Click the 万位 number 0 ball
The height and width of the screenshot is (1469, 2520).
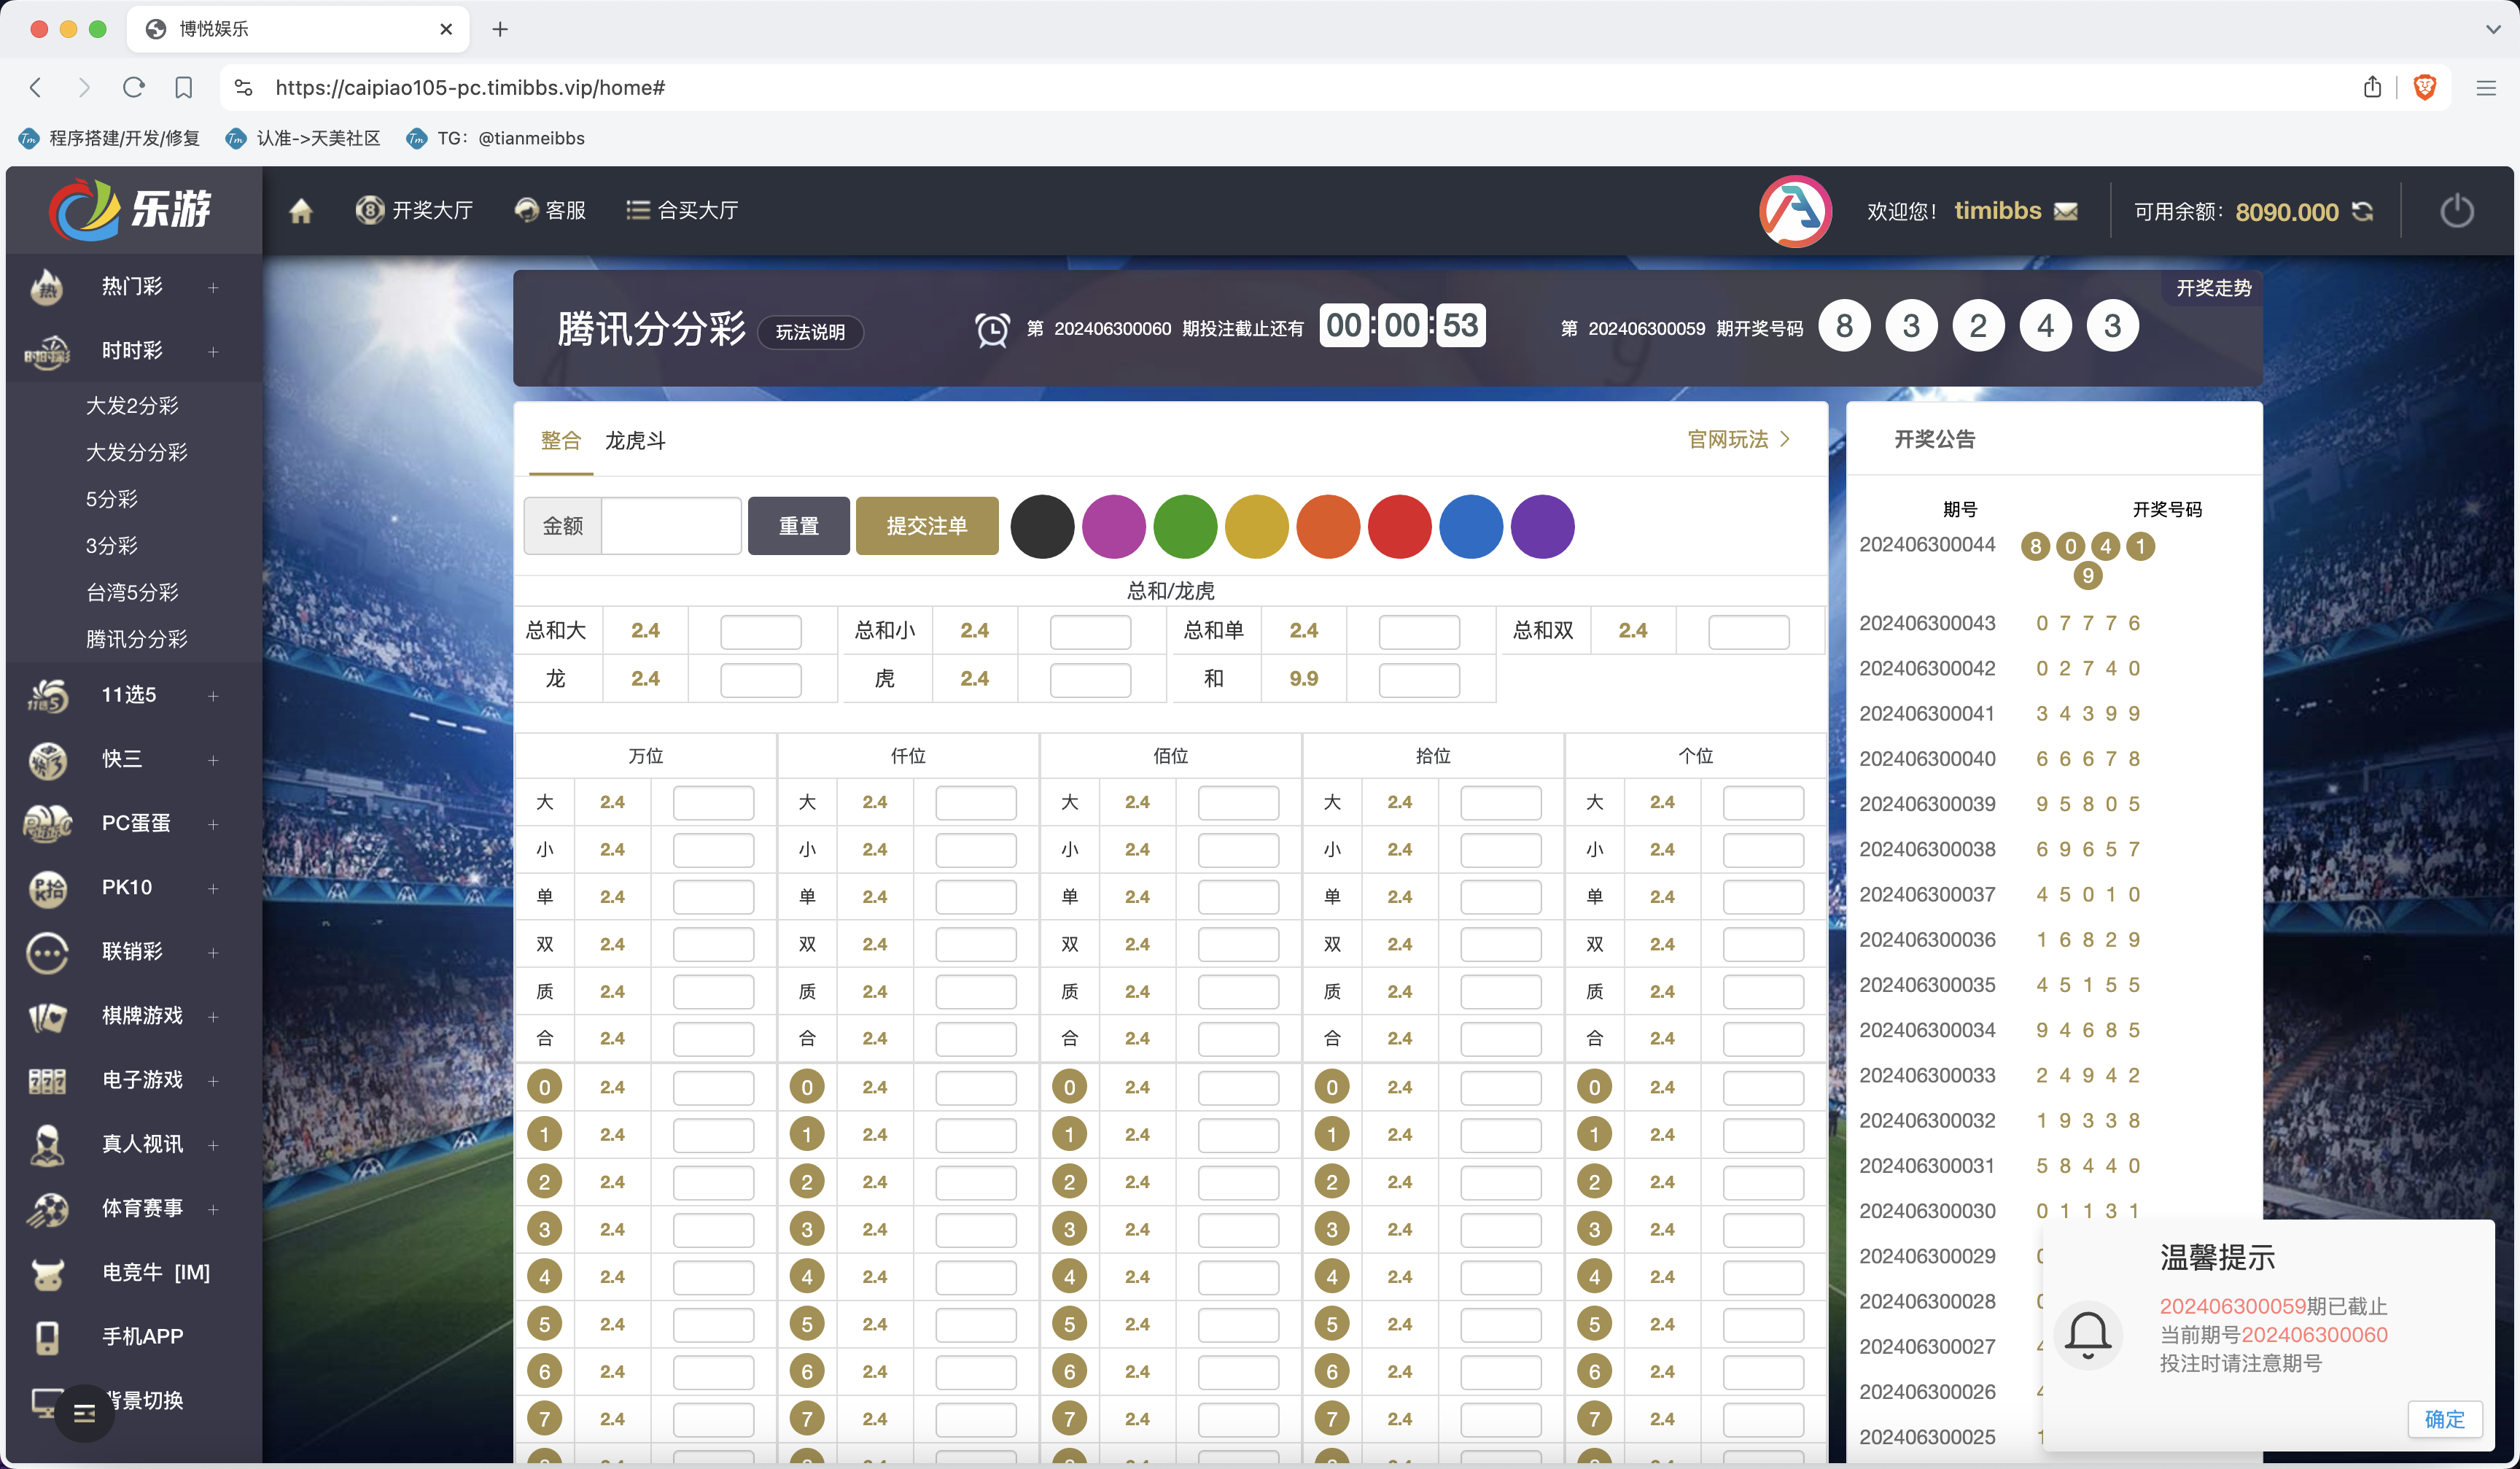(x=544, y=1087)
